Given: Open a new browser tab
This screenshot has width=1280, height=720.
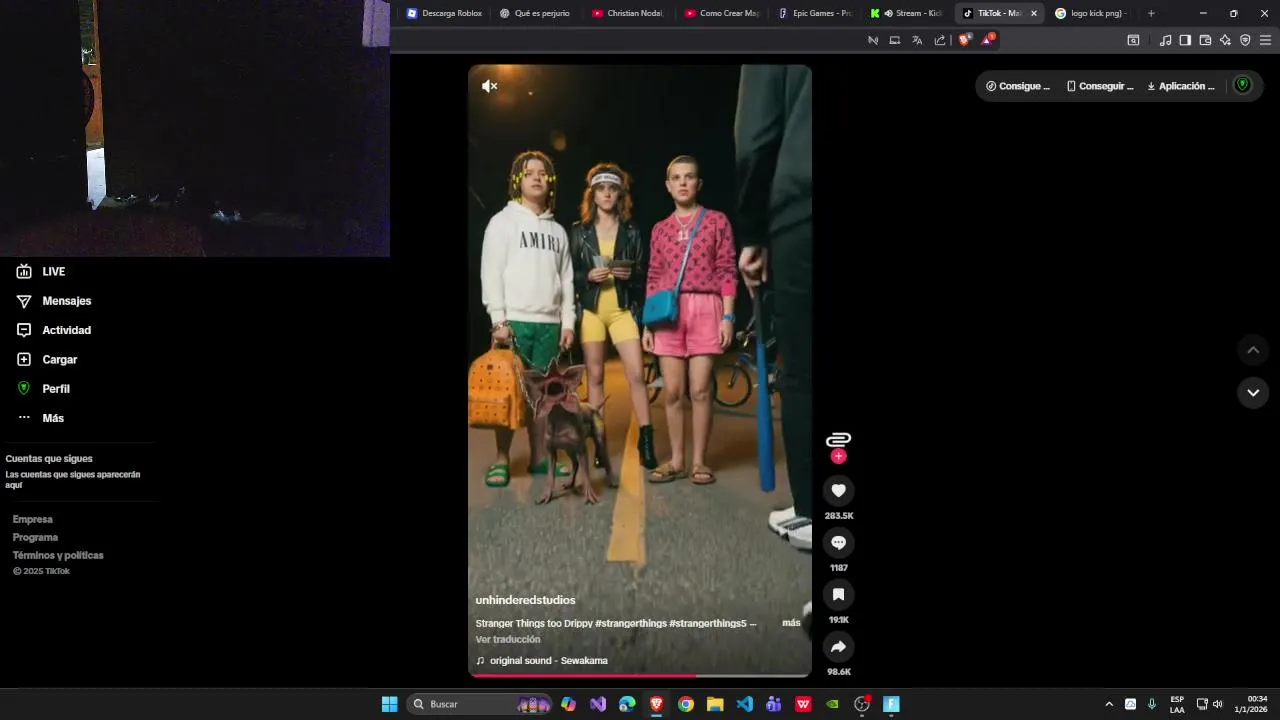Looking at the screenshot, I should pos(1151,13).
